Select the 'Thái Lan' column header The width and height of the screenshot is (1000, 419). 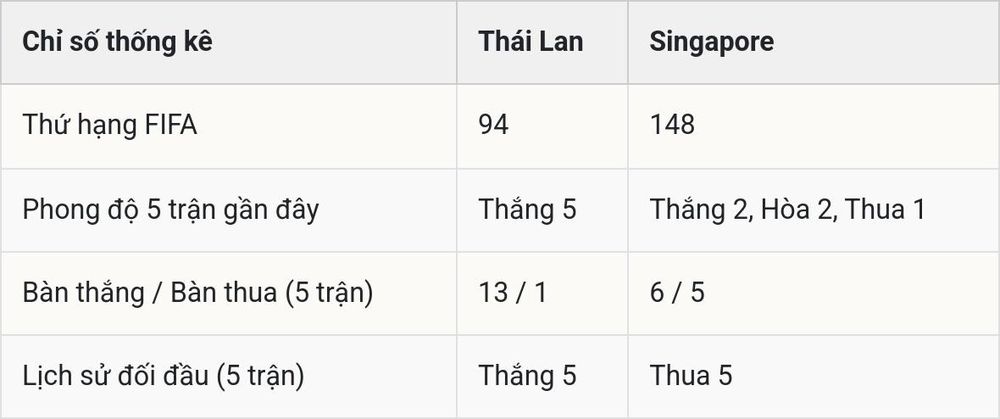click(531, 41)
